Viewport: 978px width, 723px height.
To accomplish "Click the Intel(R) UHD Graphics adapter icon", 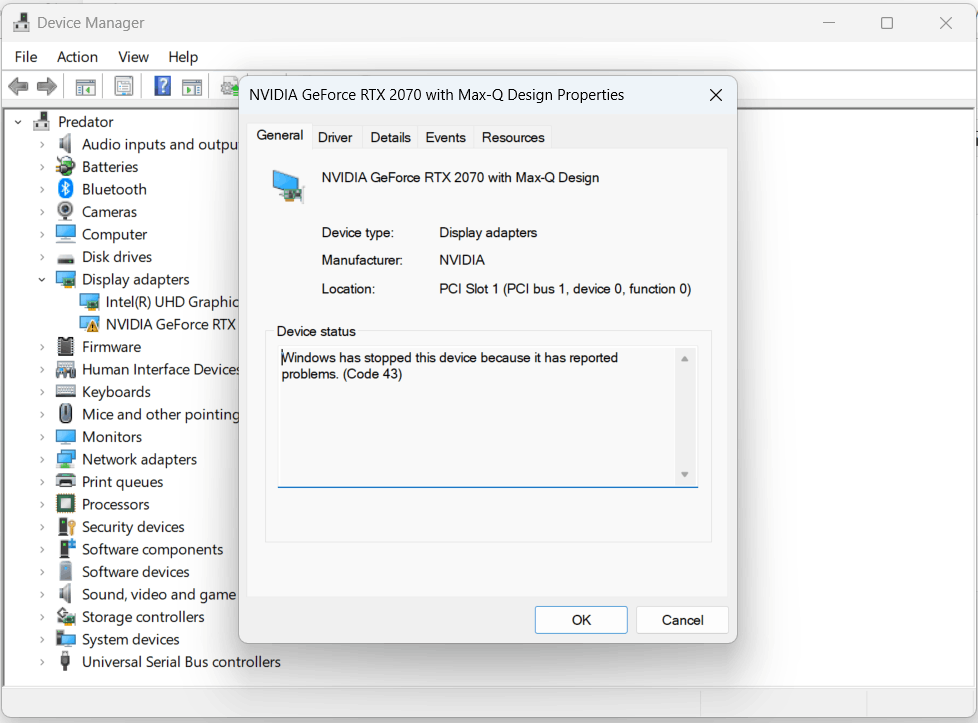I will 90,301.
